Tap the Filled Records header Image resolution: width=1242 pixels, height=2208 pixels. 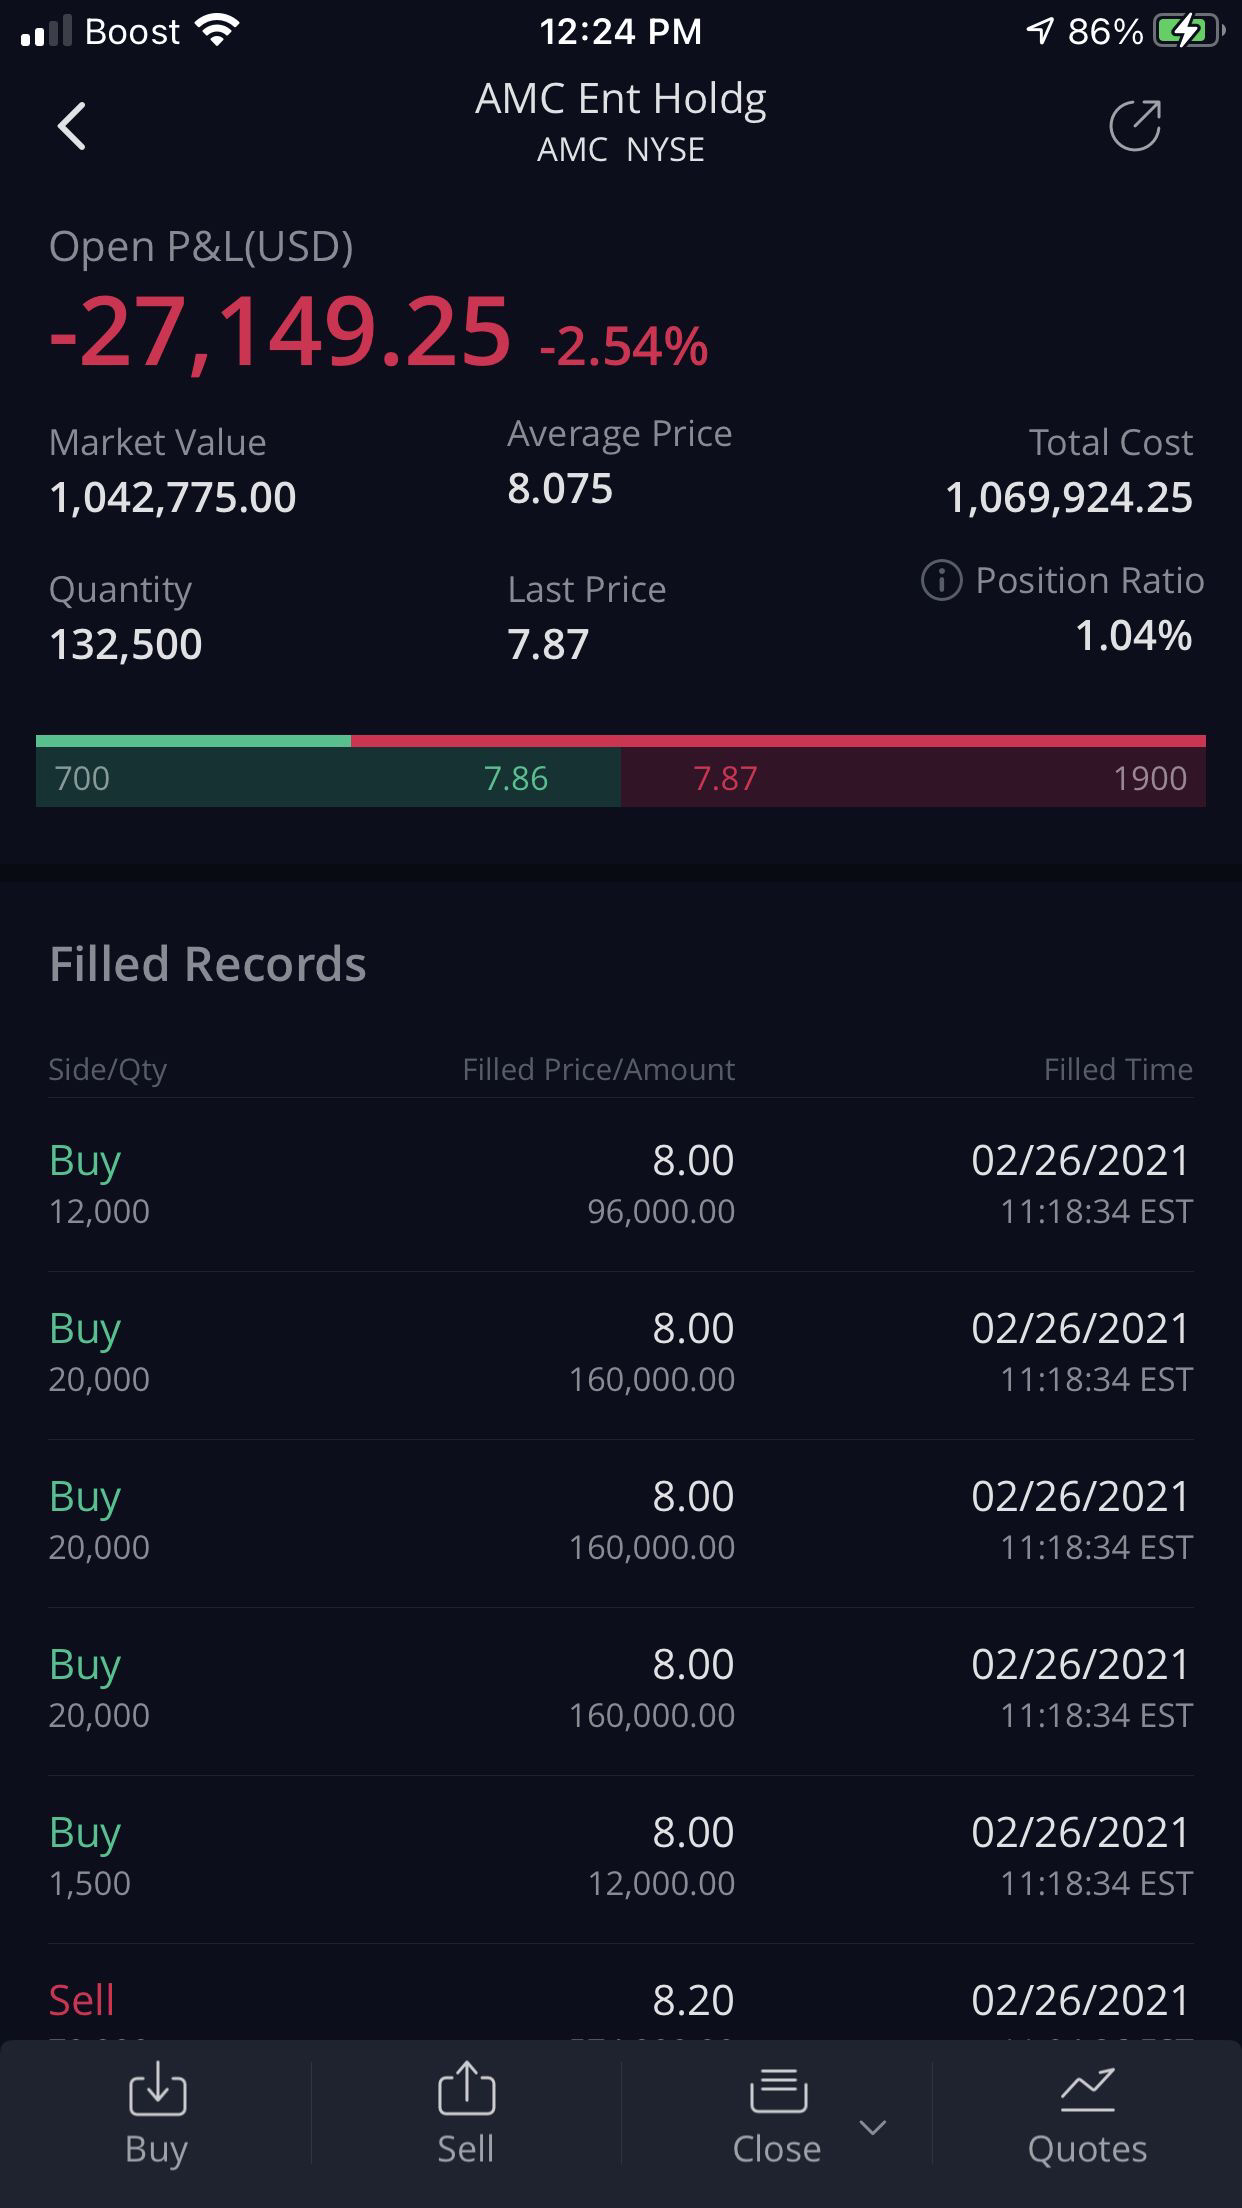point(208,965)
